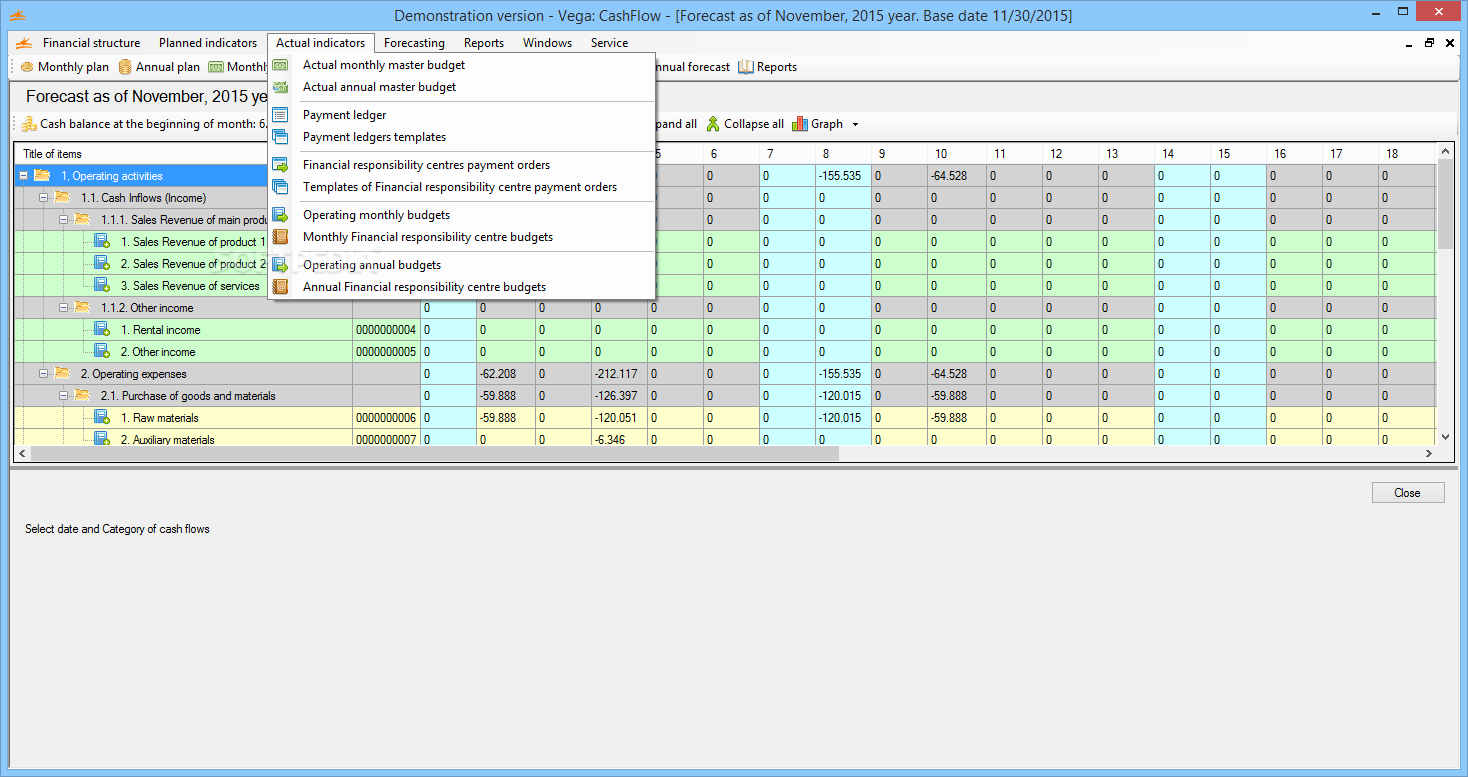Open the Windows menu
Viewport: 1468px width, 777px height.
pyautogui.click(x=547, y=43)
